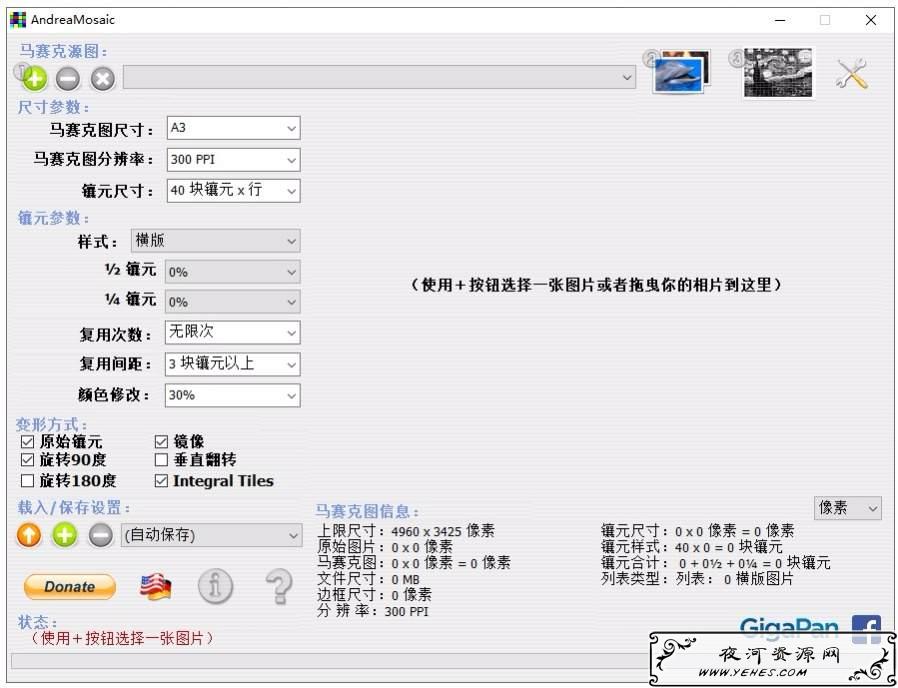Viewport: 898px width, 688px height.
Task: Open the 复用间距 dropdown
Action: [233, 364]
